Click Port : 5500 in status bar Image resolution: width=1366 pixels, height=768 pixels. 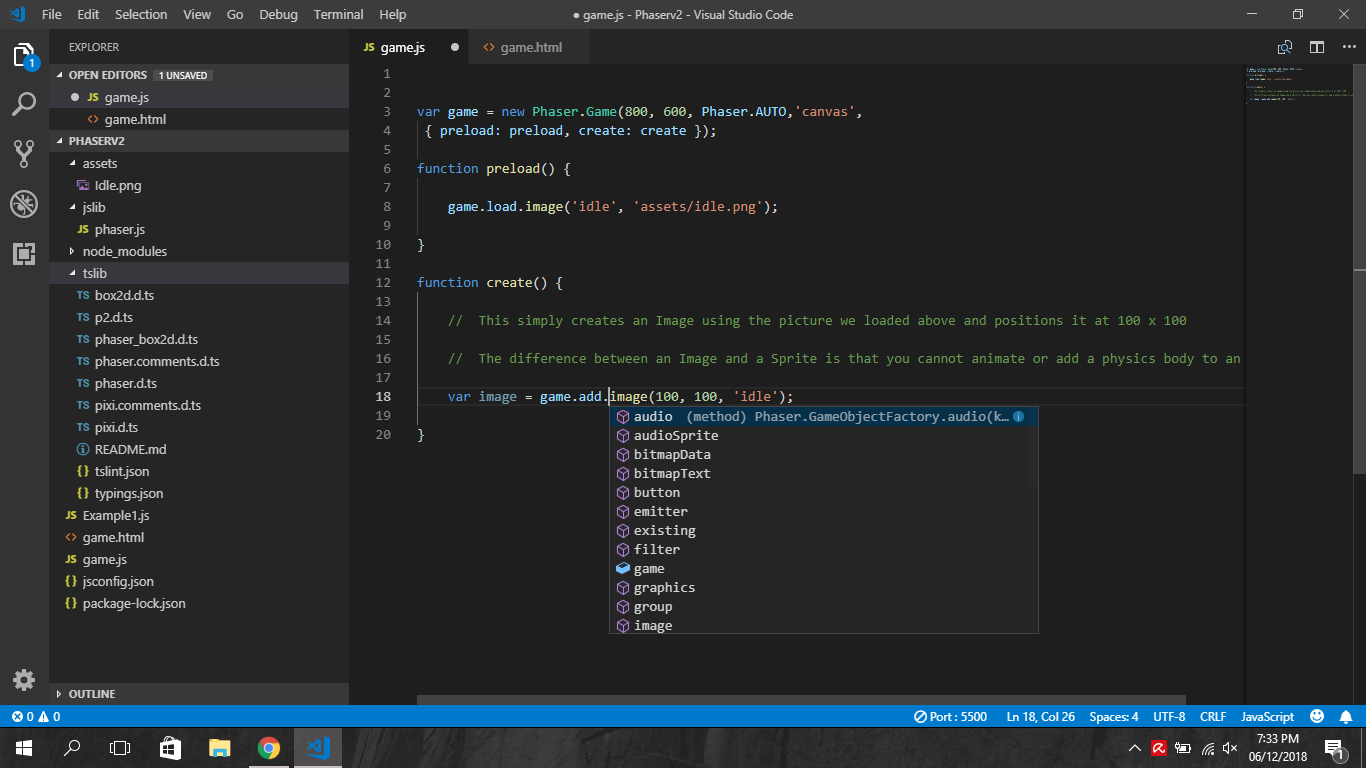tap(950, 717)
